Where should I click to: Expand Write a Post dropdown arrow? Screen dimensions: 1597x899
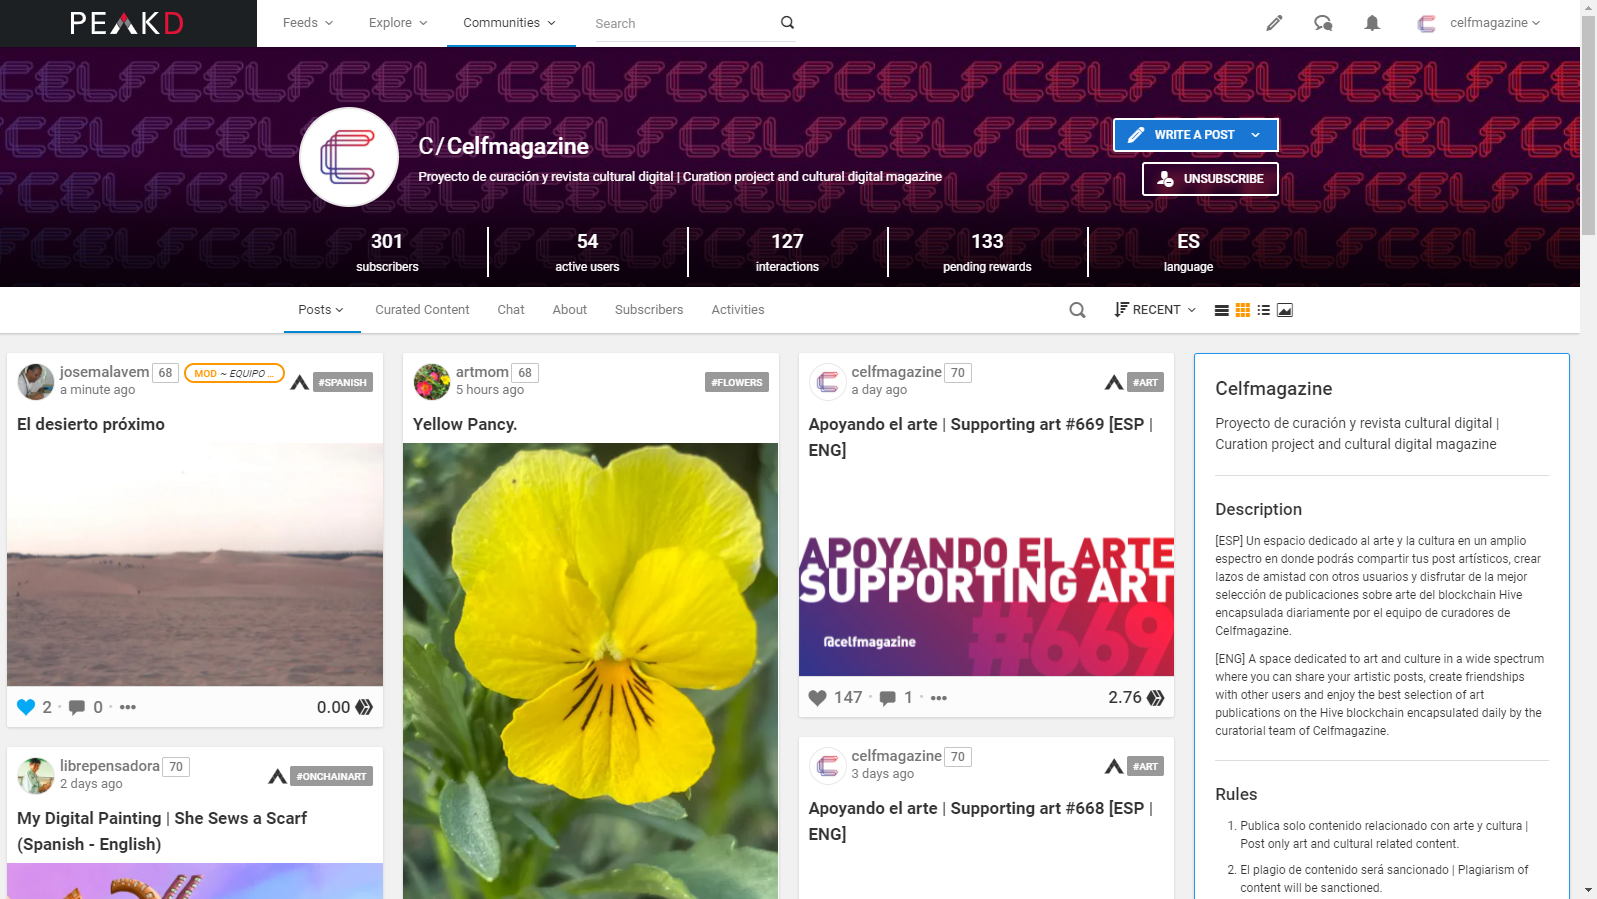1255,135
